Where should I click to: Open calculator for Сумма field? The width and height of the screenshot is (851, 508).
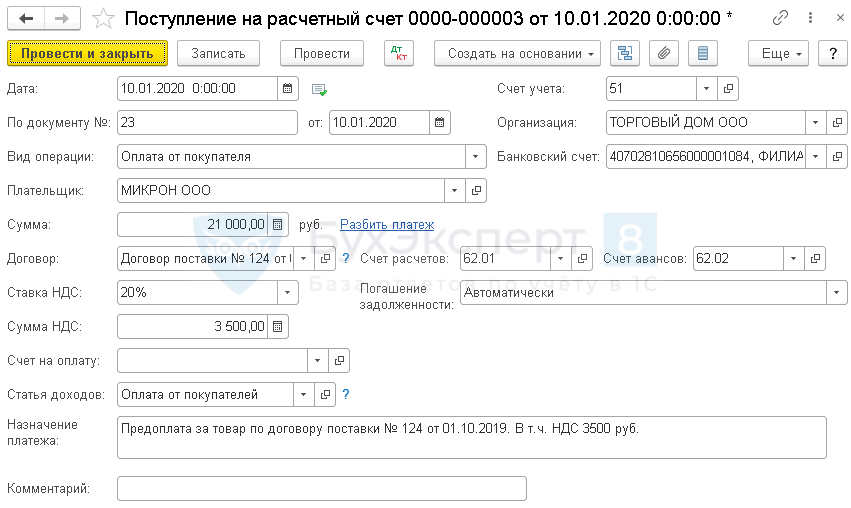point(278,225)
